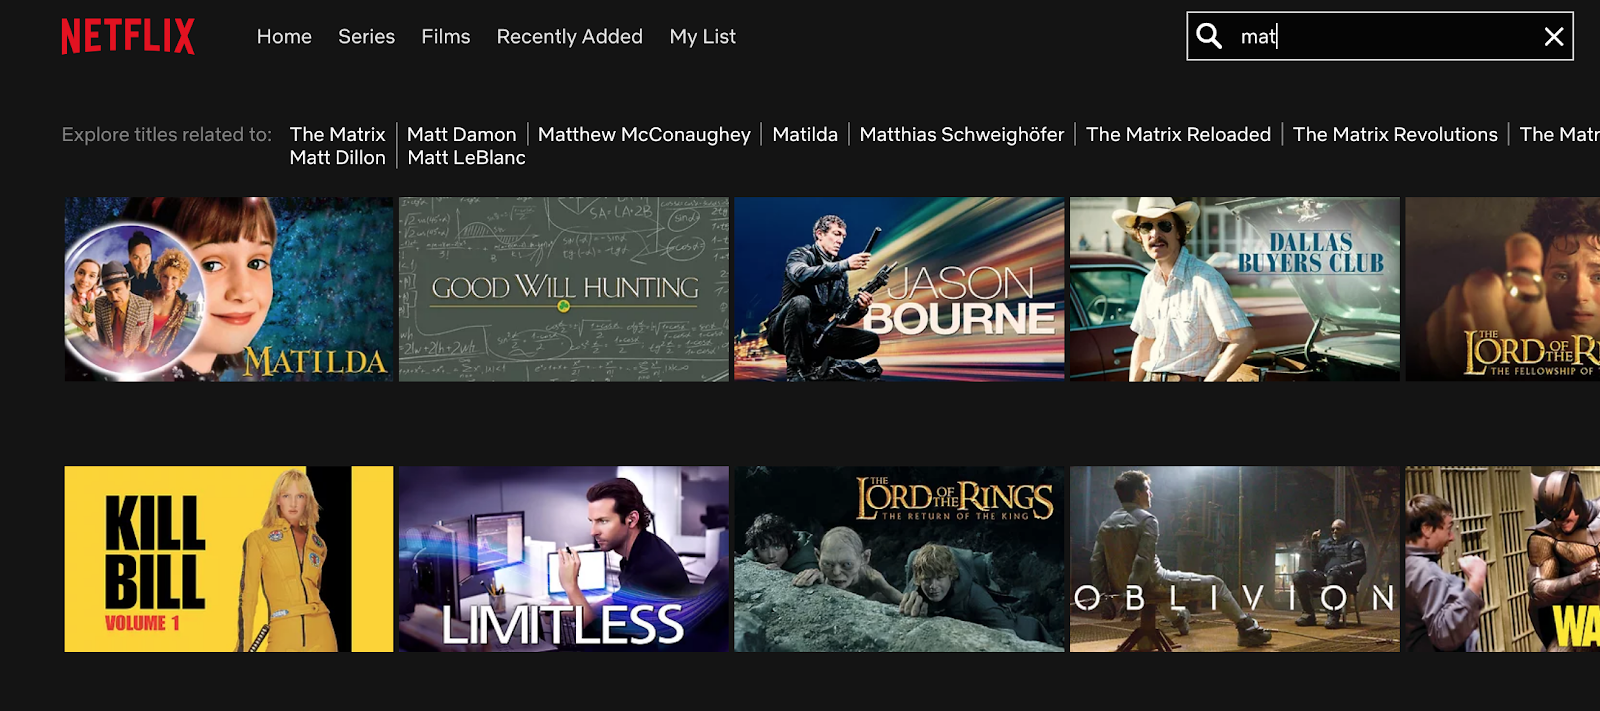The width and height of the screenshot is (1600, 711).
Task: Explore titles related to Matt Dillon
Action: (x=337, y=157)
